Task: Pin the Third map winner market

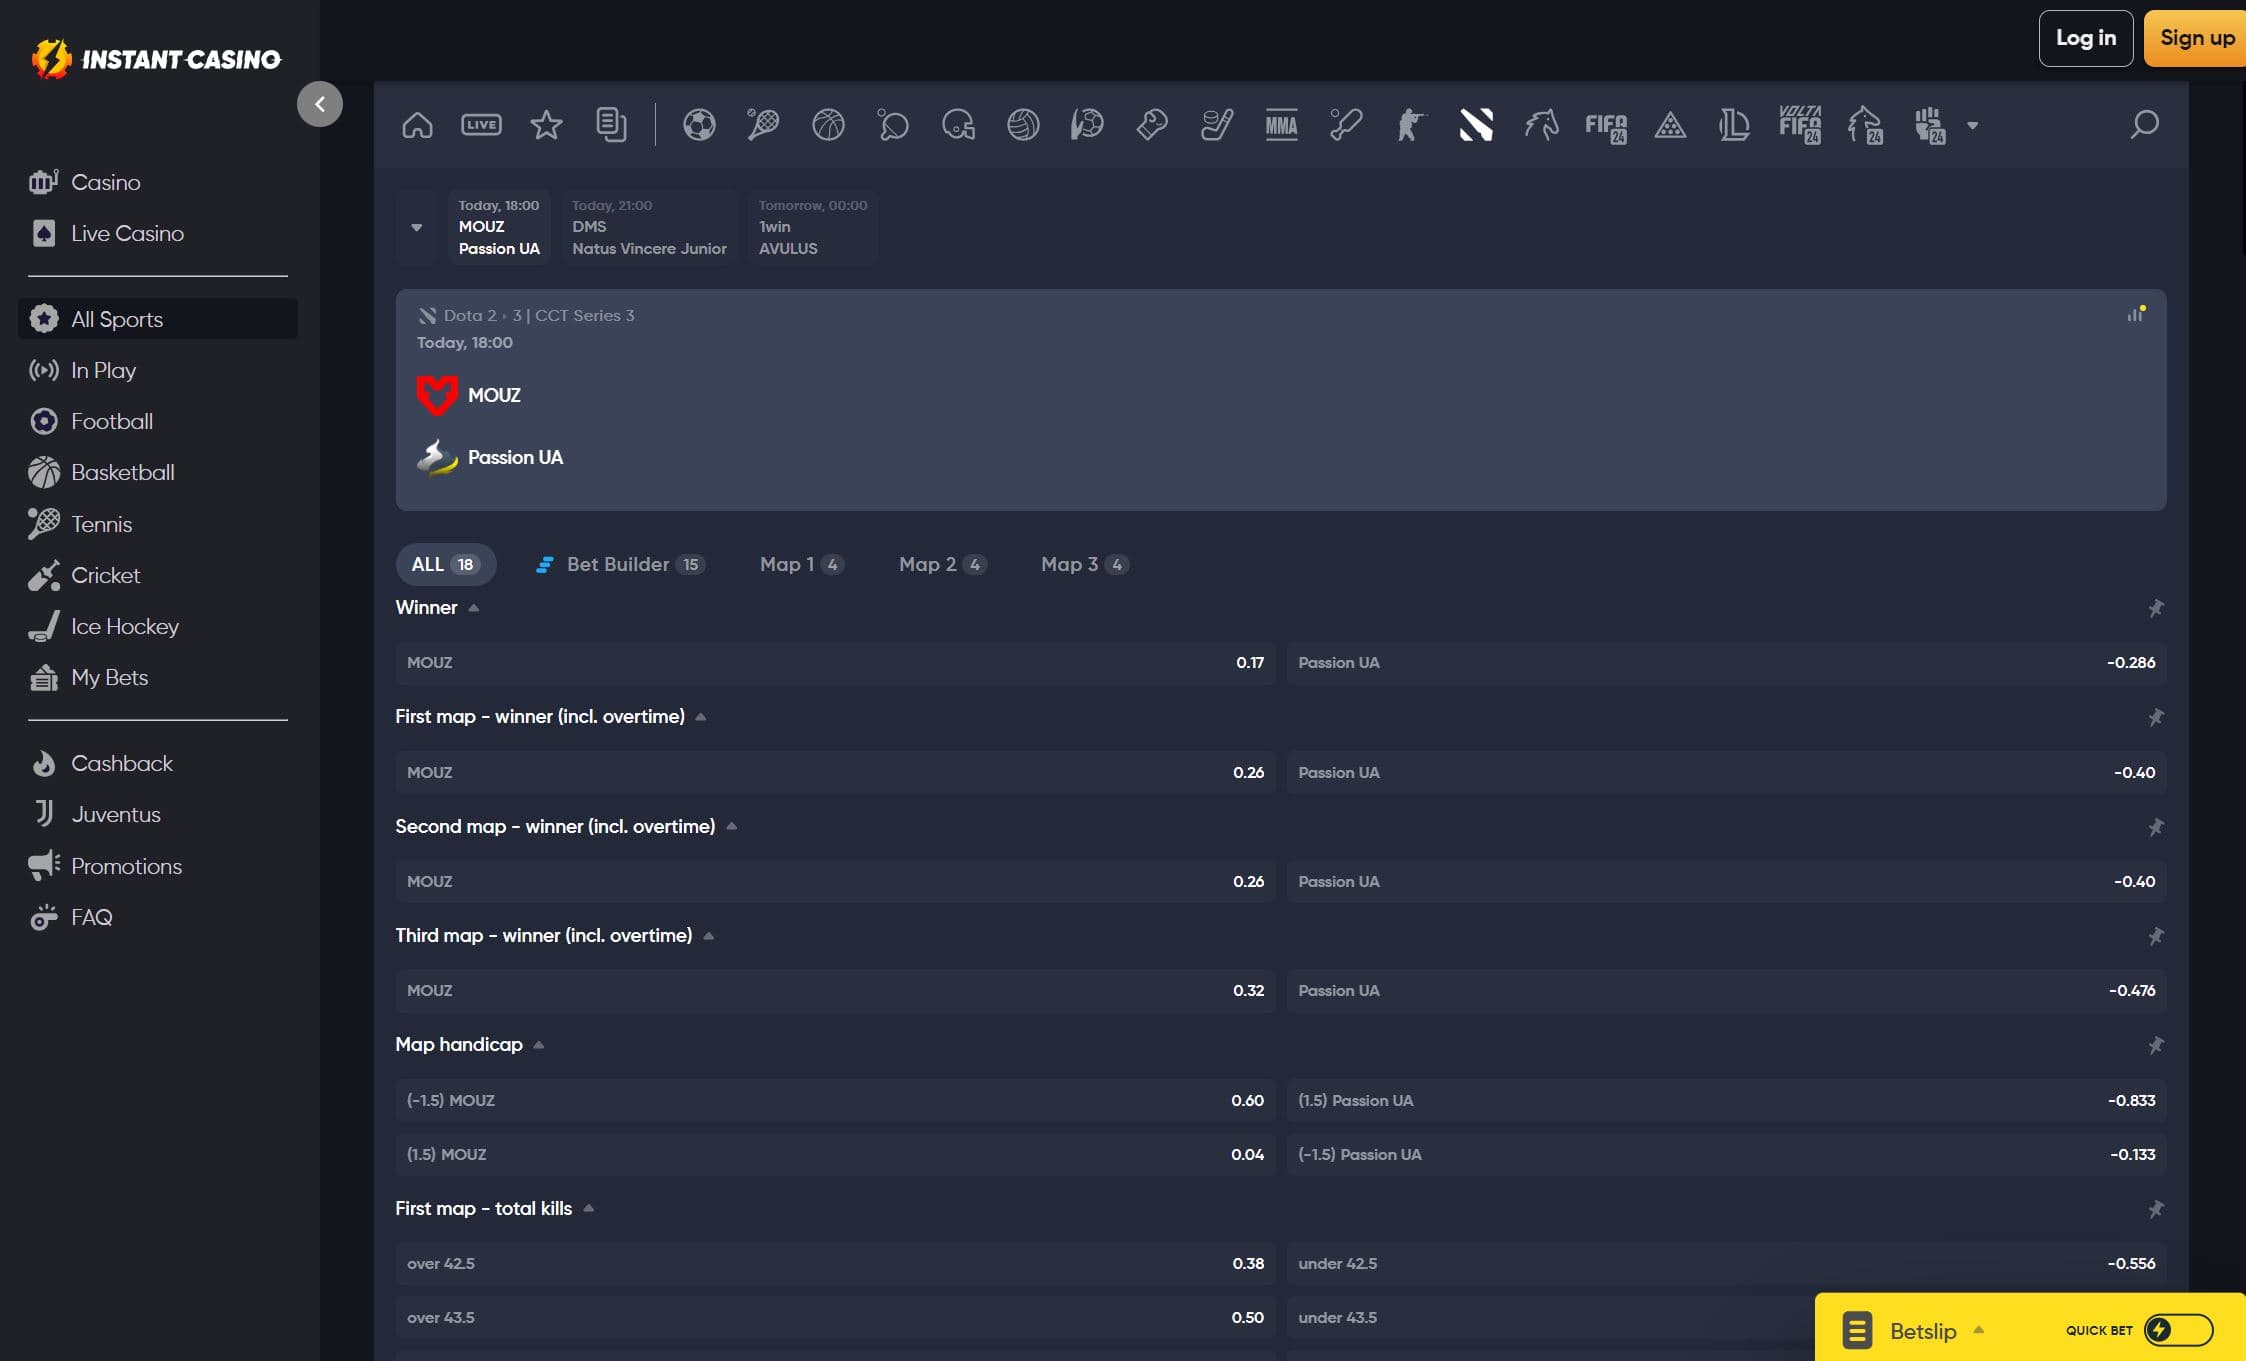Action: point(2156,936)
